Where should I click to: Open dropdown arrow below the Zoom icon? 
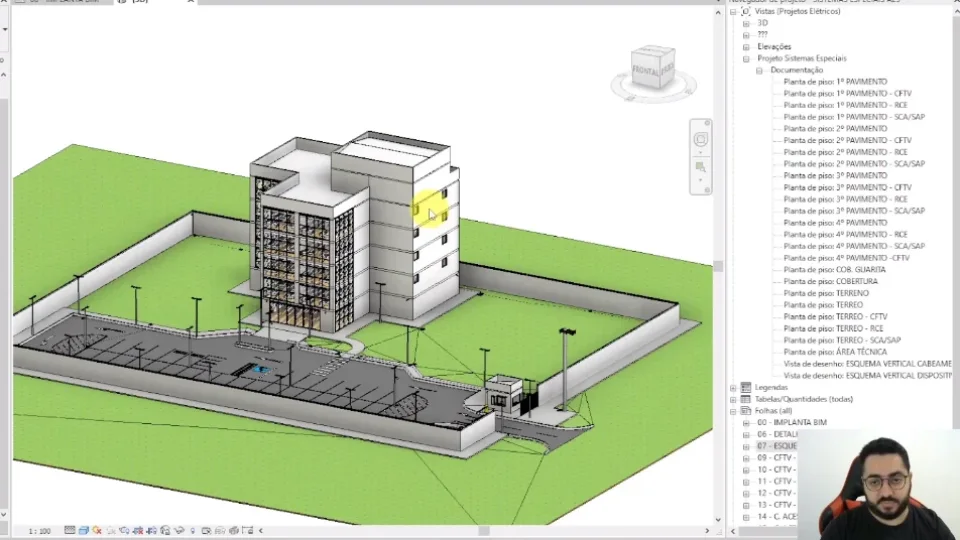coord(700,181)
